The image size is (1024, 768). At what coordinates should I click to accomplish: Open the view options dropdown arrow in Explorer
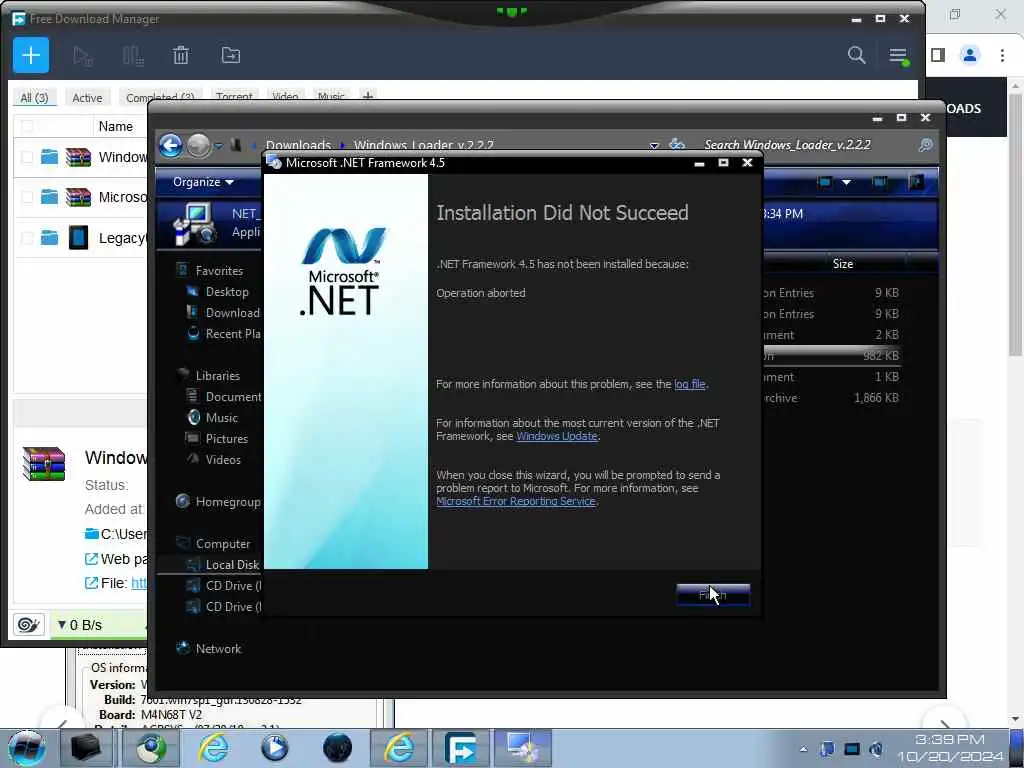click(x=846, y=182)
